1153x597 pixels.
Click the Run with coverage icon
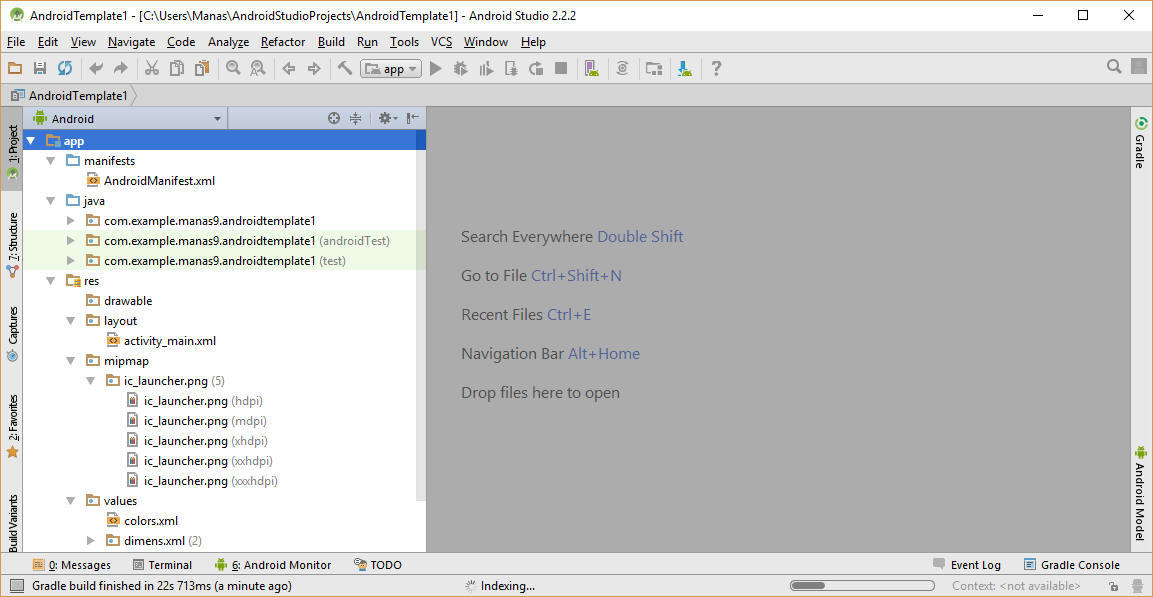(485, 68)
